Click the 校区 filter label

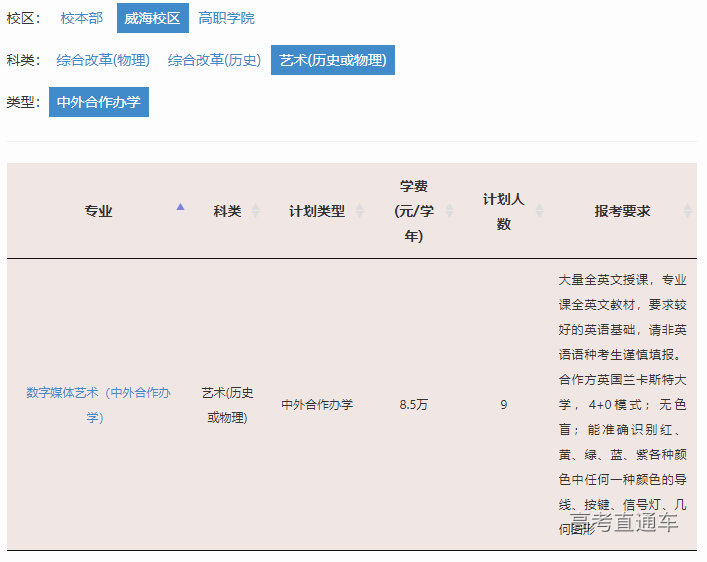tap(23, 18)
